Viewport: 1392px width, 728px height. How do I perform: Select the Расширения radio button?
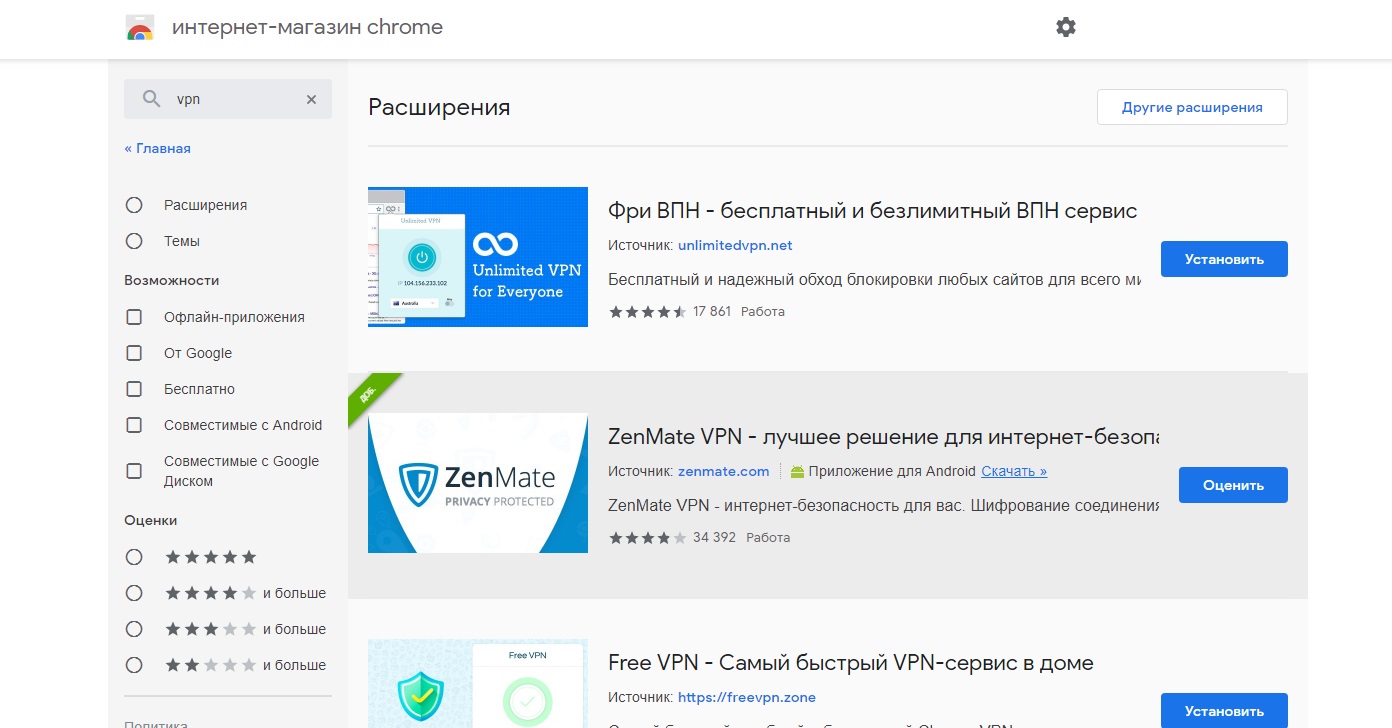tap(134, 205)
